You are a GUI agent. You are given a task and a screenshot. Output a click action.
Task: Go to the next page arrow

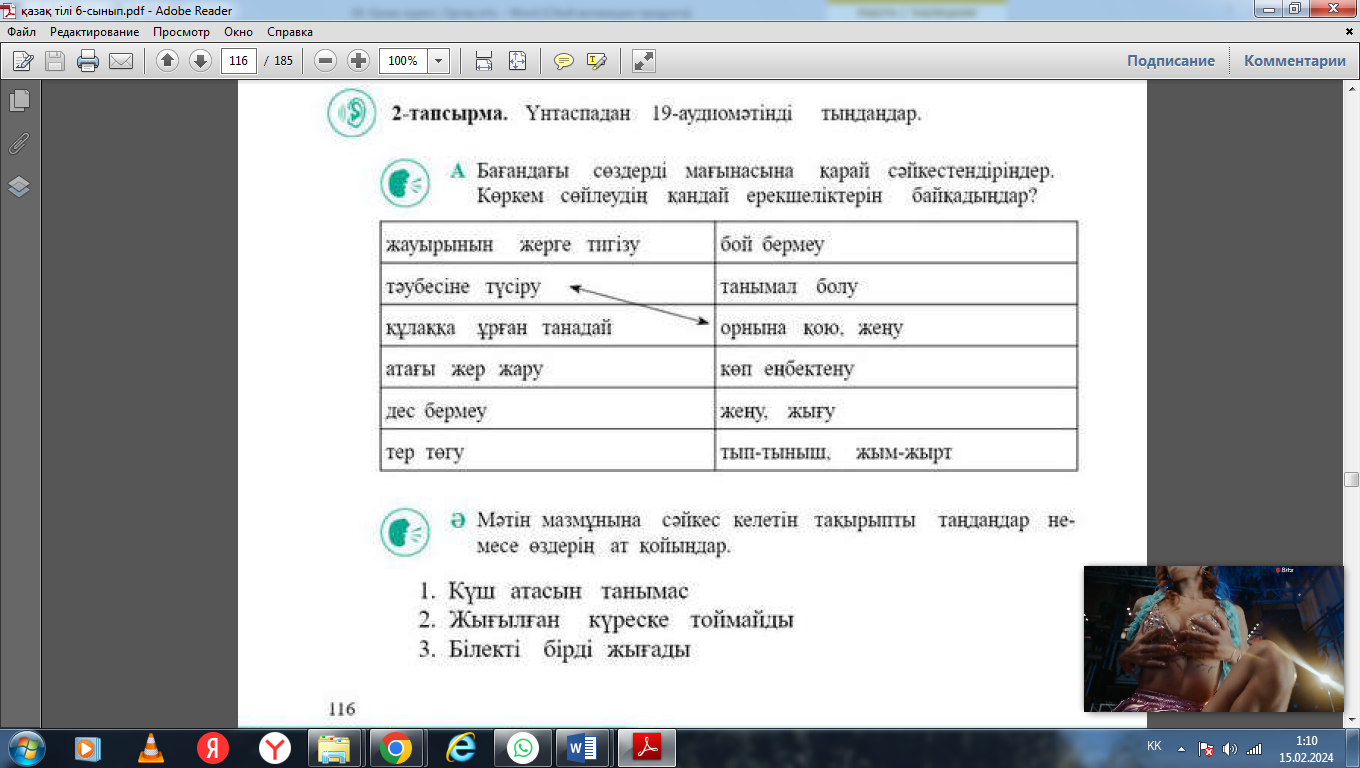point(200,61)
